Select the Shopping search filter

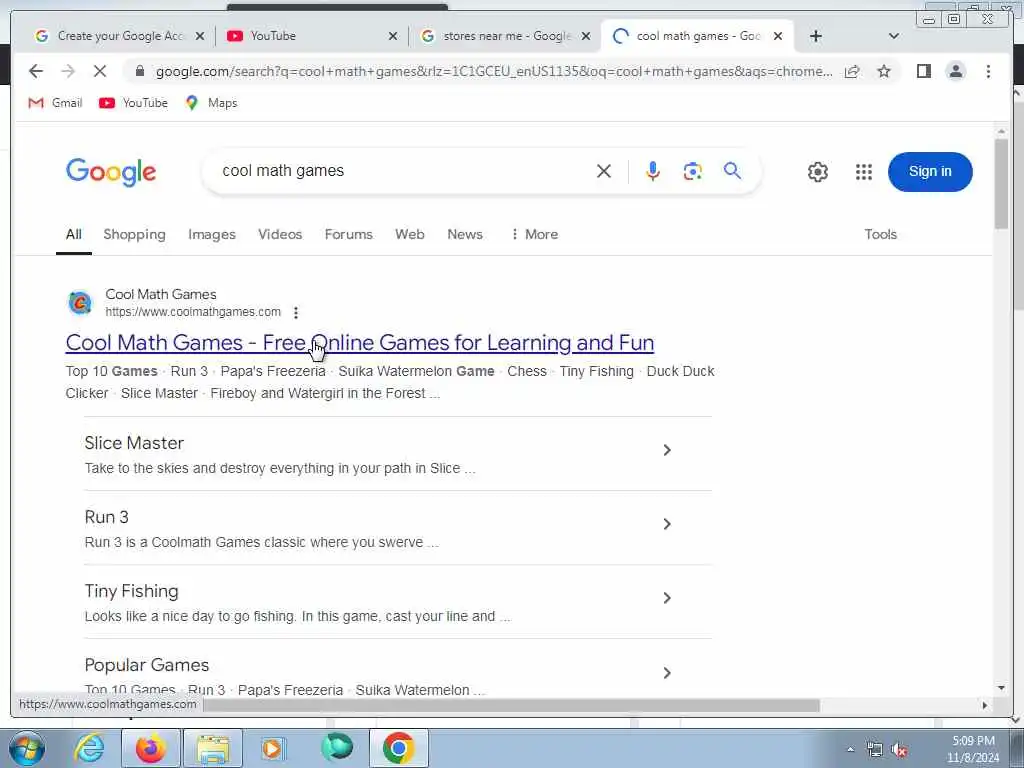tap(135, 234)
